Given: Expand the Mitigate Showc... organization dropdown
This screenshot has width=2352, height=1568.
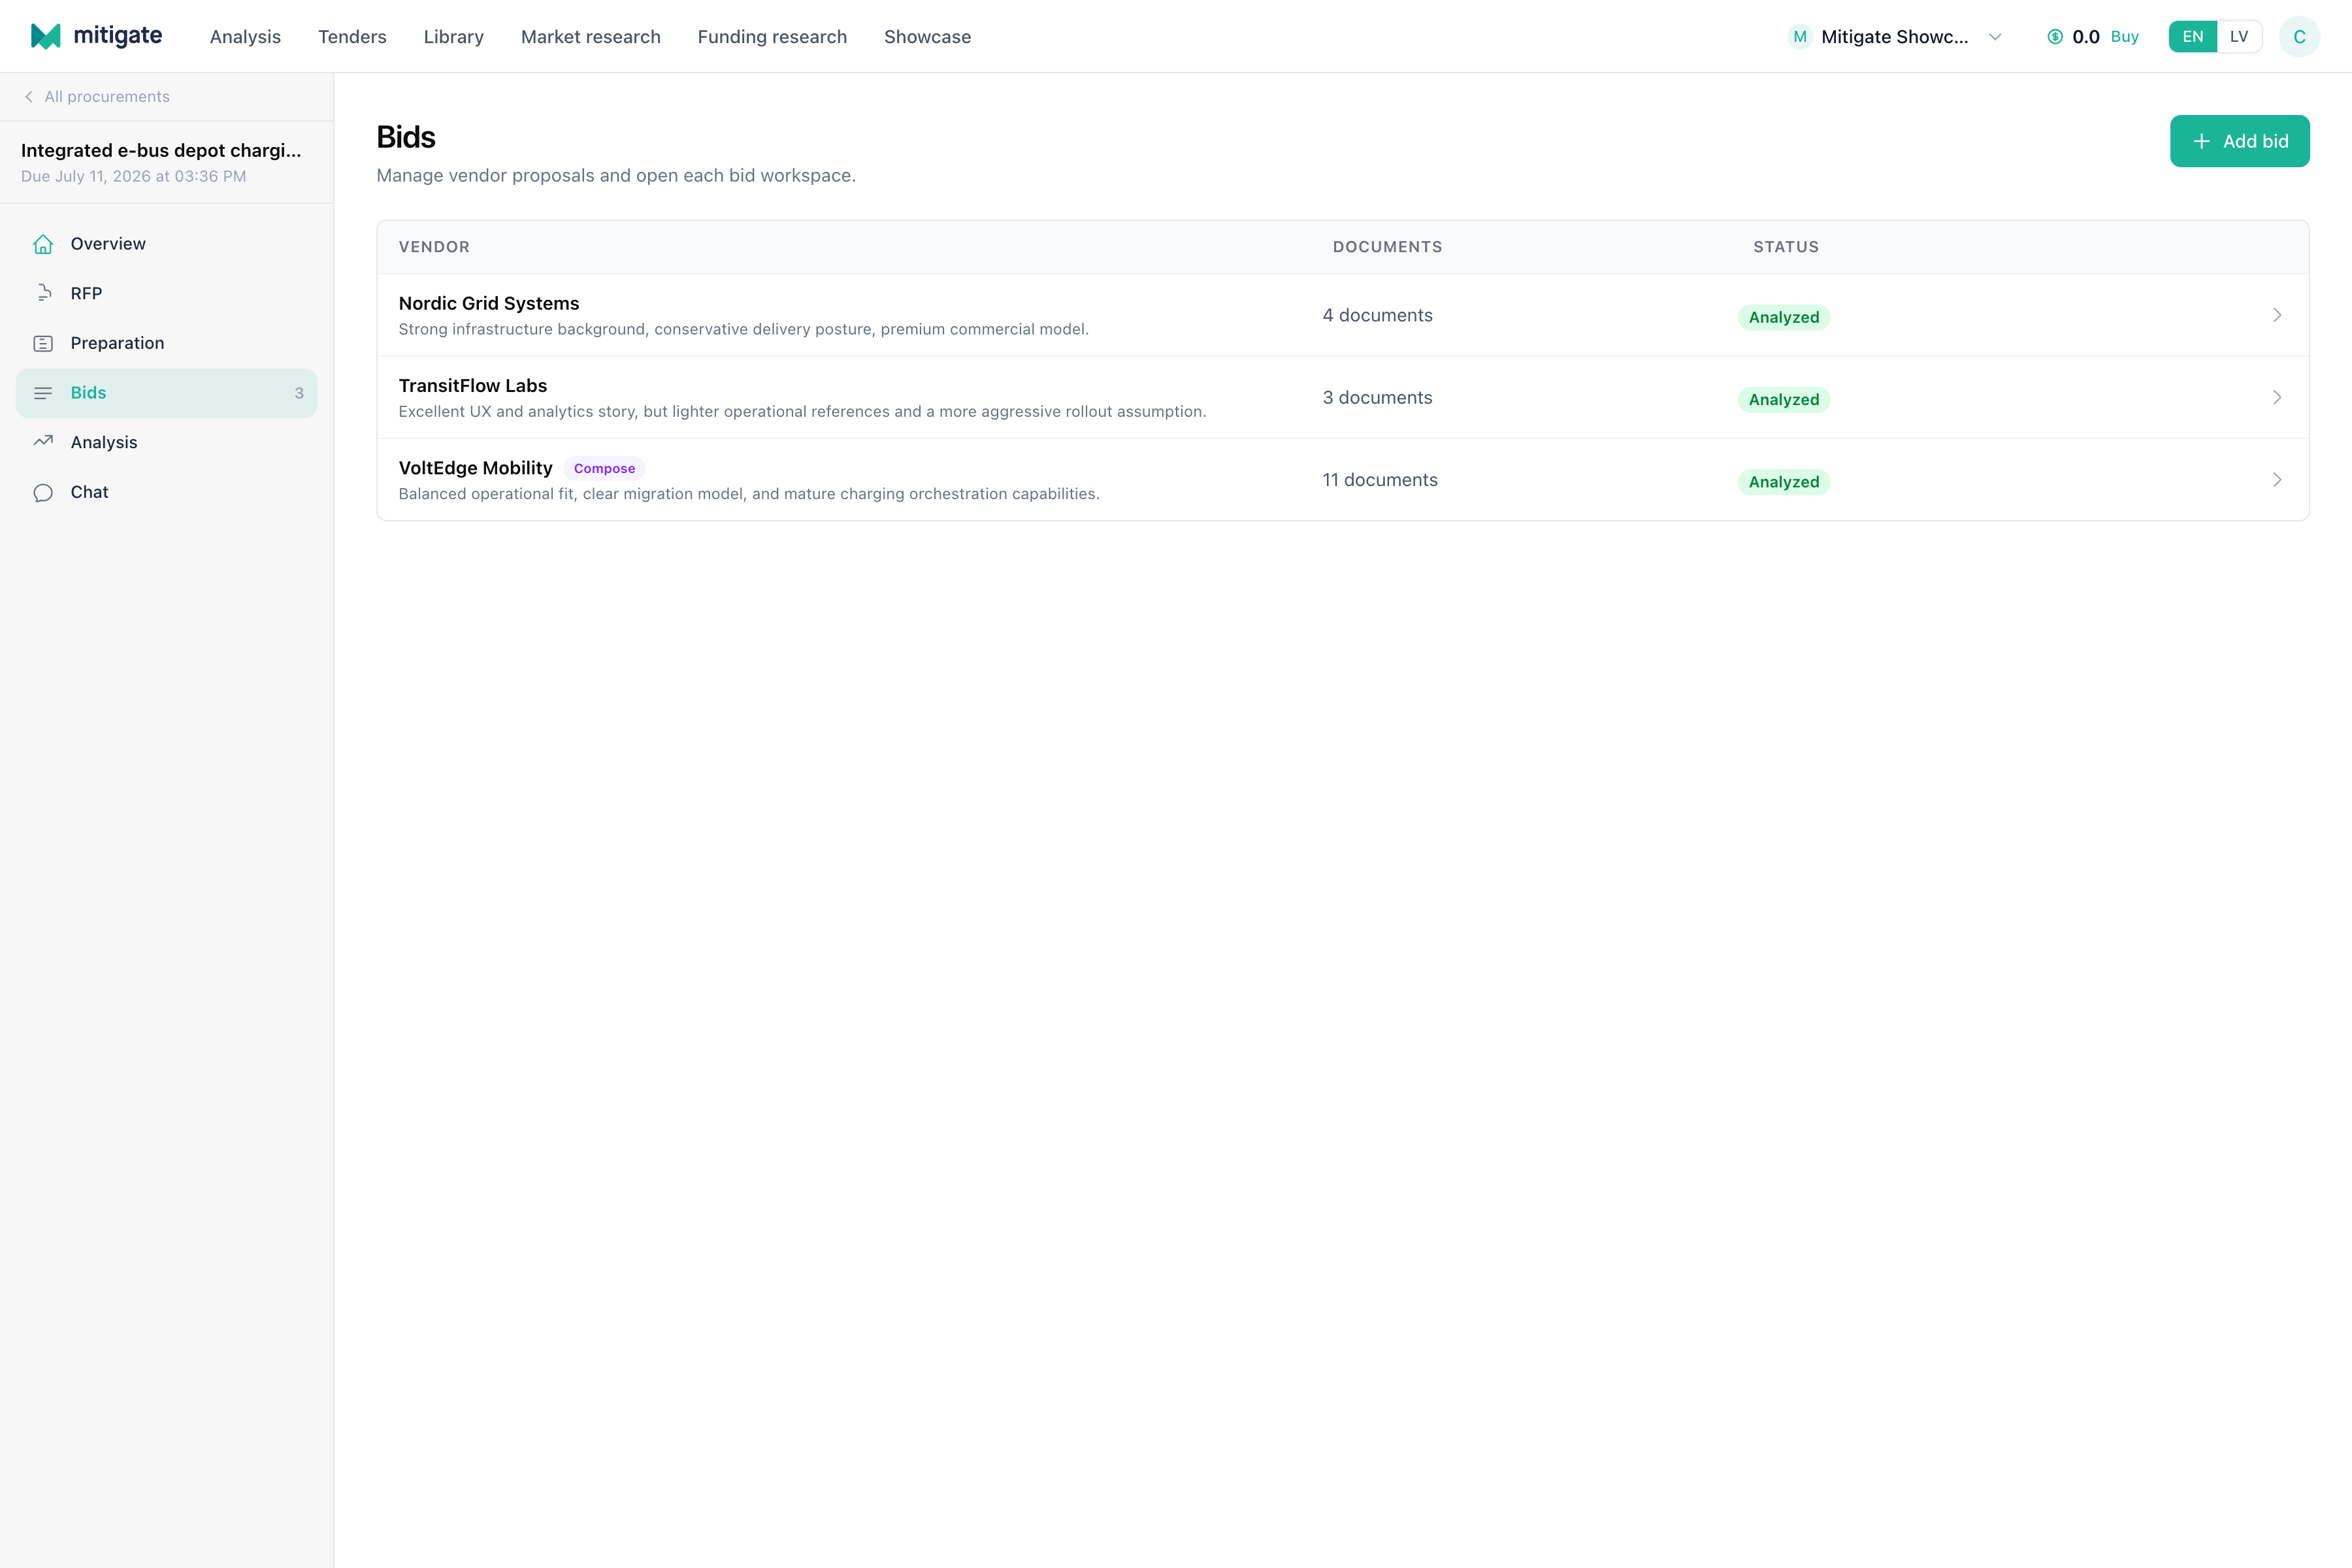Looking at the screenshot, I should (x=1995, y=37).
